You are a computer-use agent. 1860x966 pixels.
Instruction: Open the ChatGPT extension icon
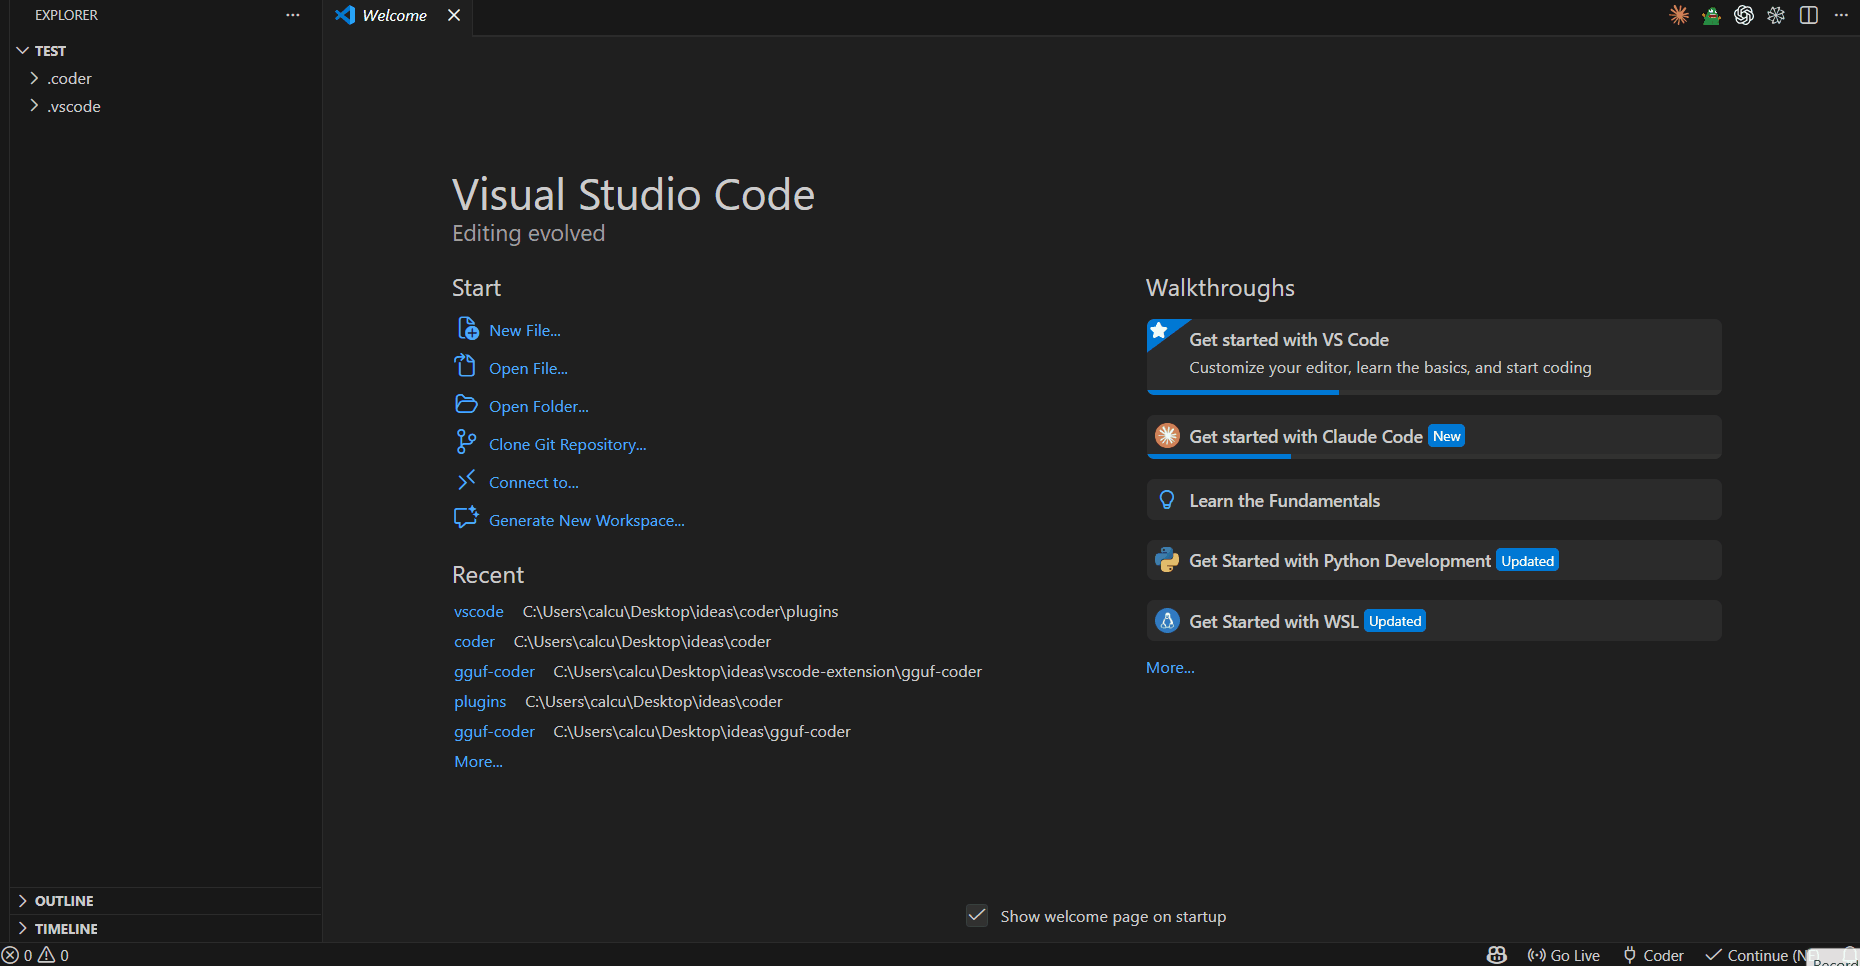pyautogui.click(x=1743, y=15)
